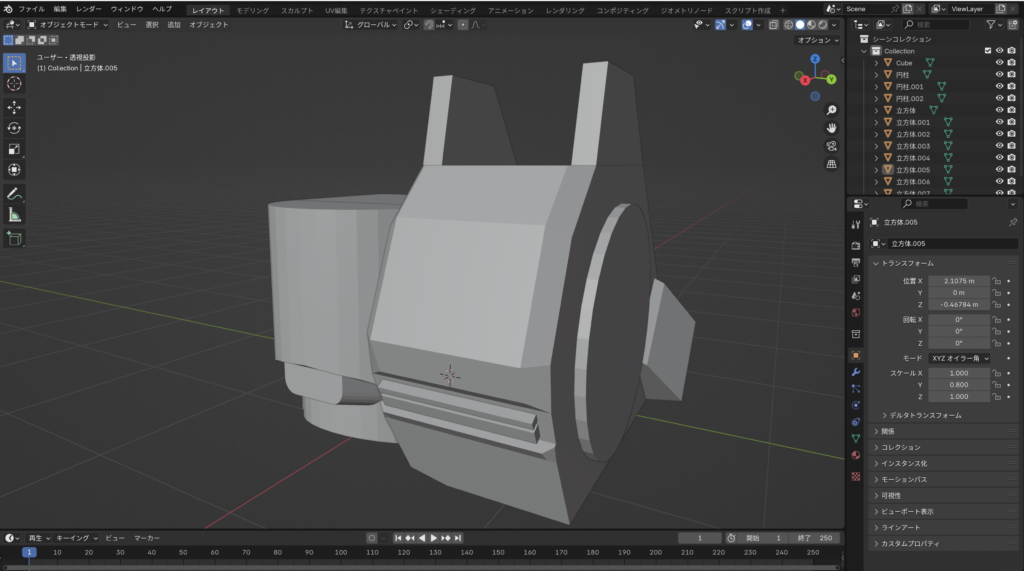Choose the Add Cube tool
Screen dimensions: 1024x571
(15, 238)
